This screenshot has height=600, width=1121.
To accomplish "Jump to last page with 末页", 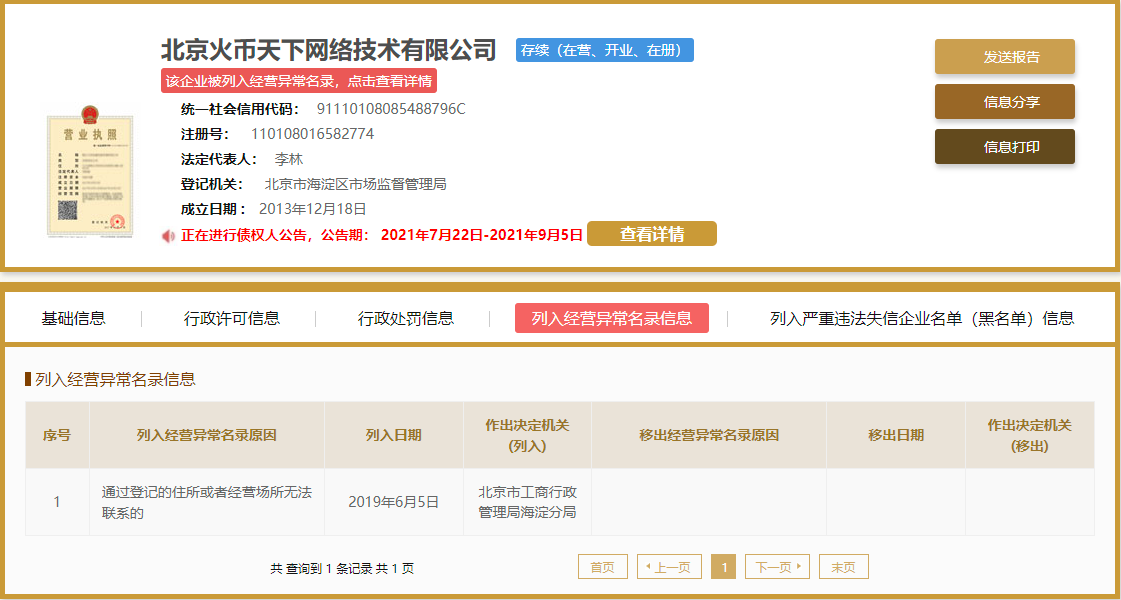I will click(x=844, y=566).
